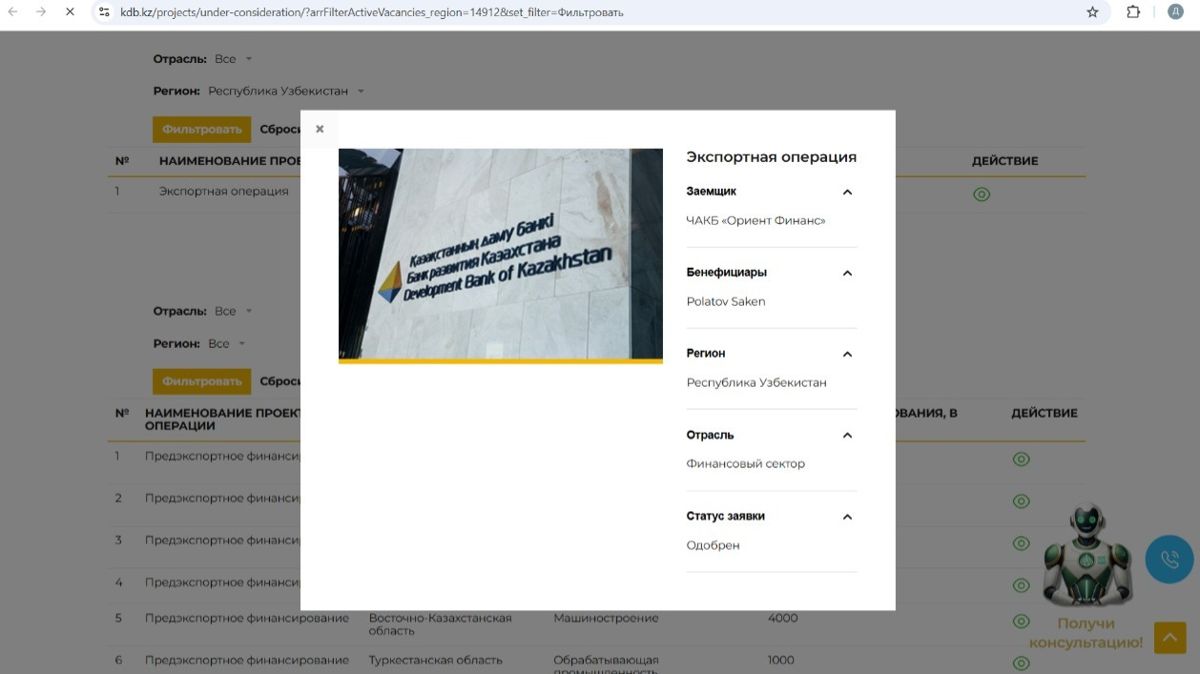1200x674 pixels.
Task: Collapse the Бенефициары section chevron
Action: [847, 273]
